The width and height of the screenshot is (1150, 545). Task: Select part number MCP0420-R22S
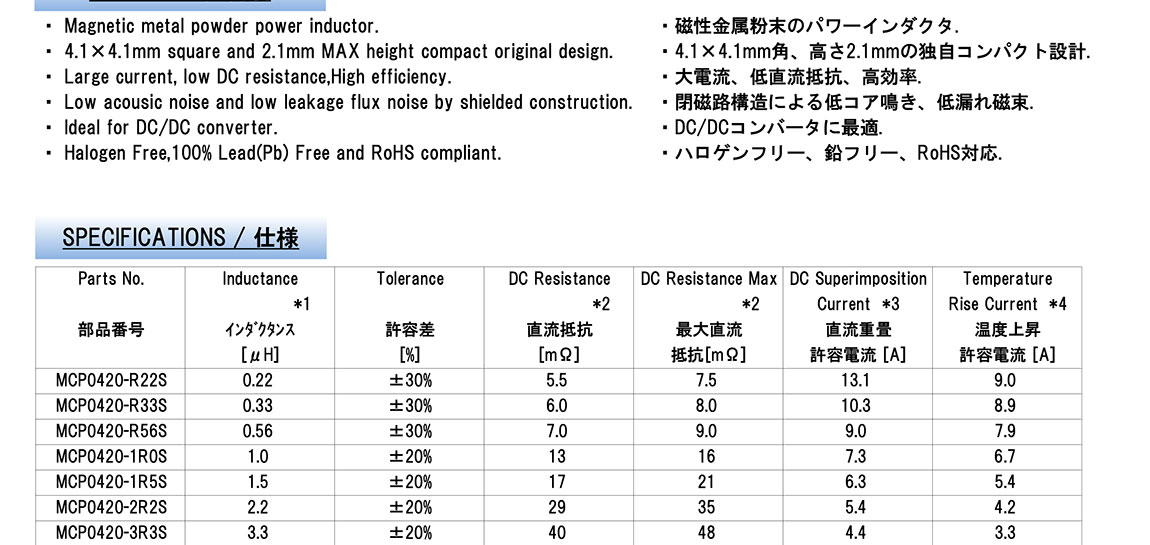click(111, 380)
